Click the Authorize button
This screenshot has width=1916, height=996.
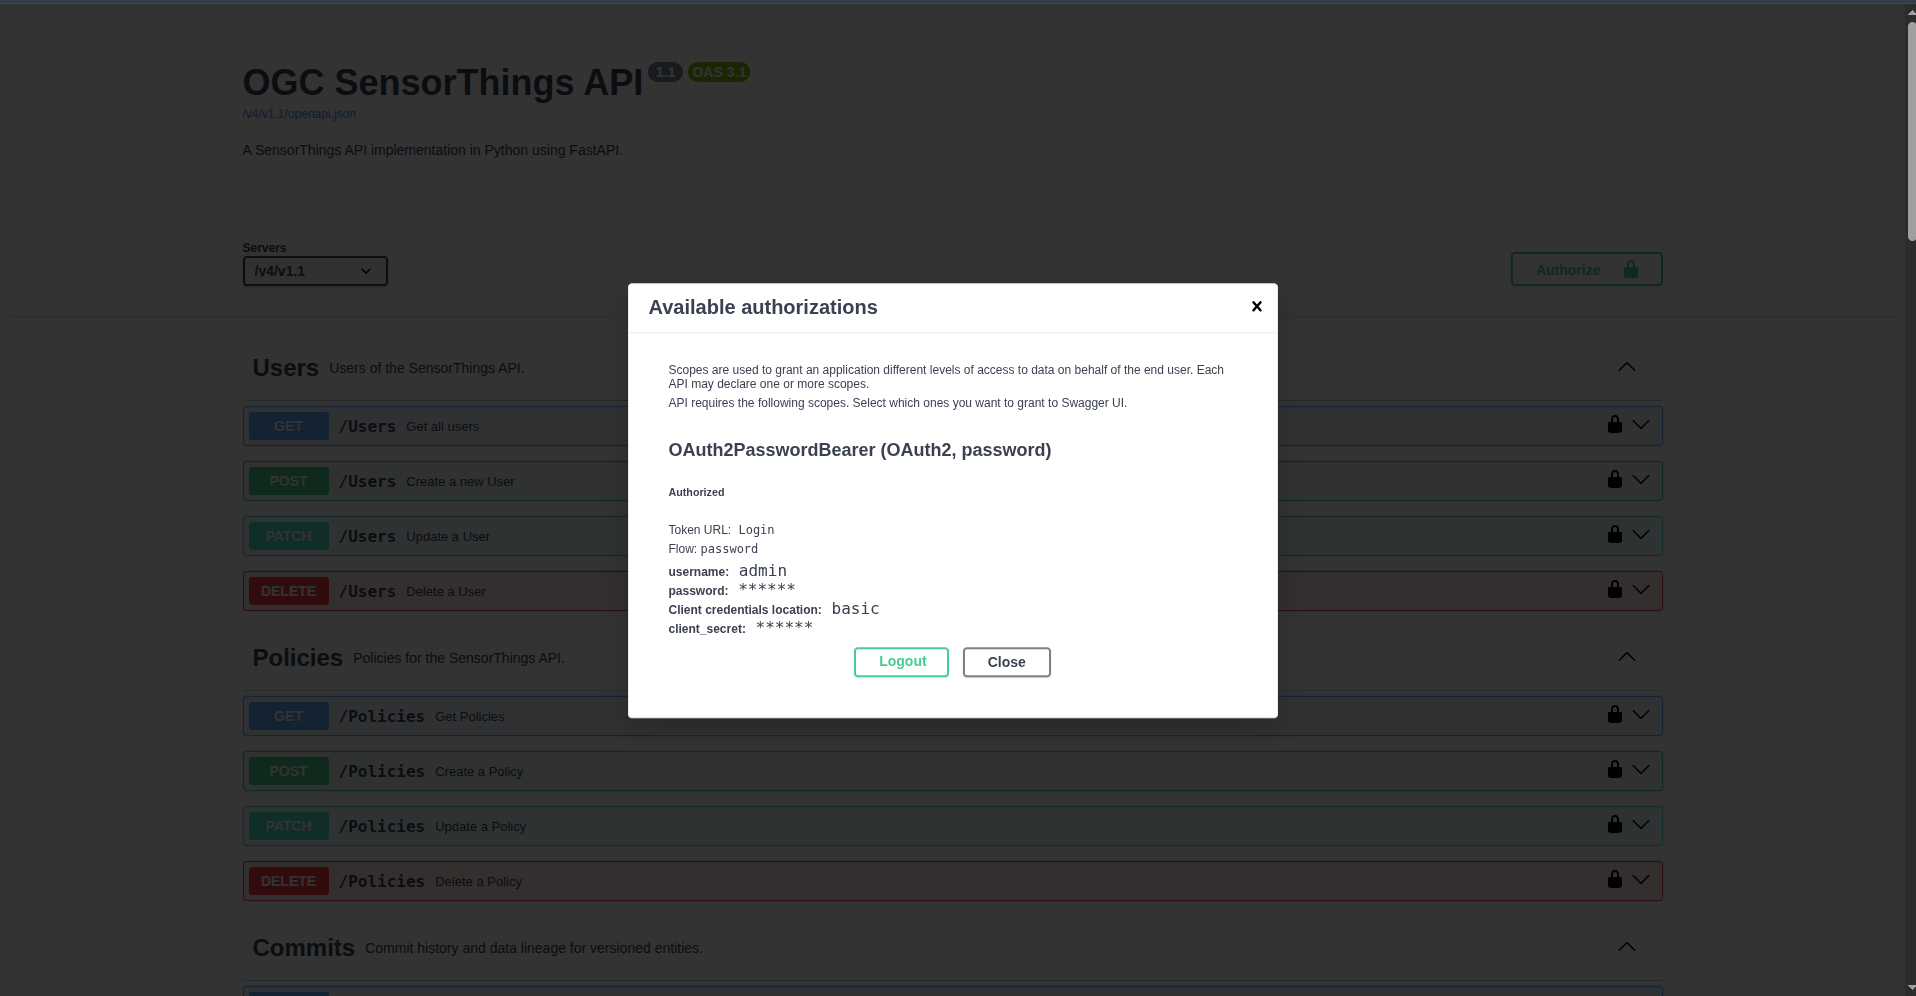tap(1586, 269)
